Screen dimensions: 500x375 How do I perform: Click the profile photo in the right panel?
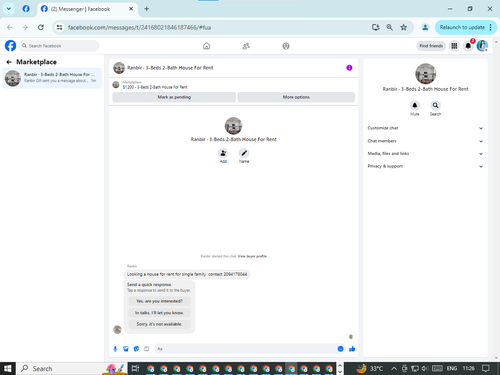click(x=425, y=74)
